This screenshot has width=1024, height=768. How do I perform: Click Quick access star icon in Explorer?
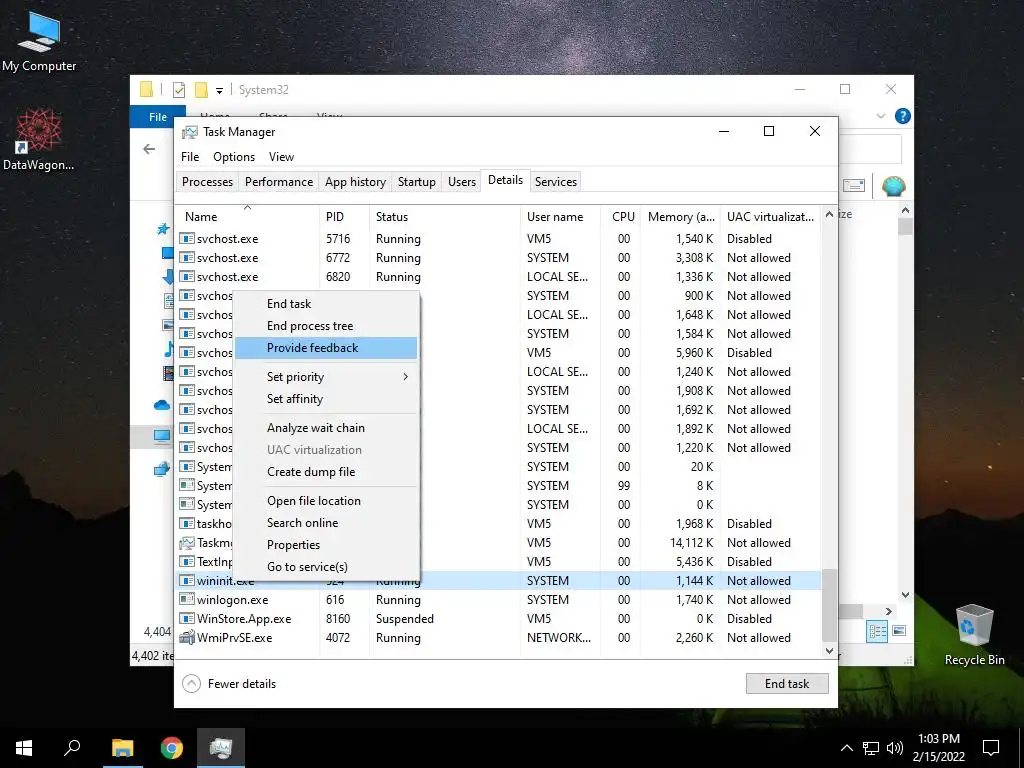pos(163,229)
